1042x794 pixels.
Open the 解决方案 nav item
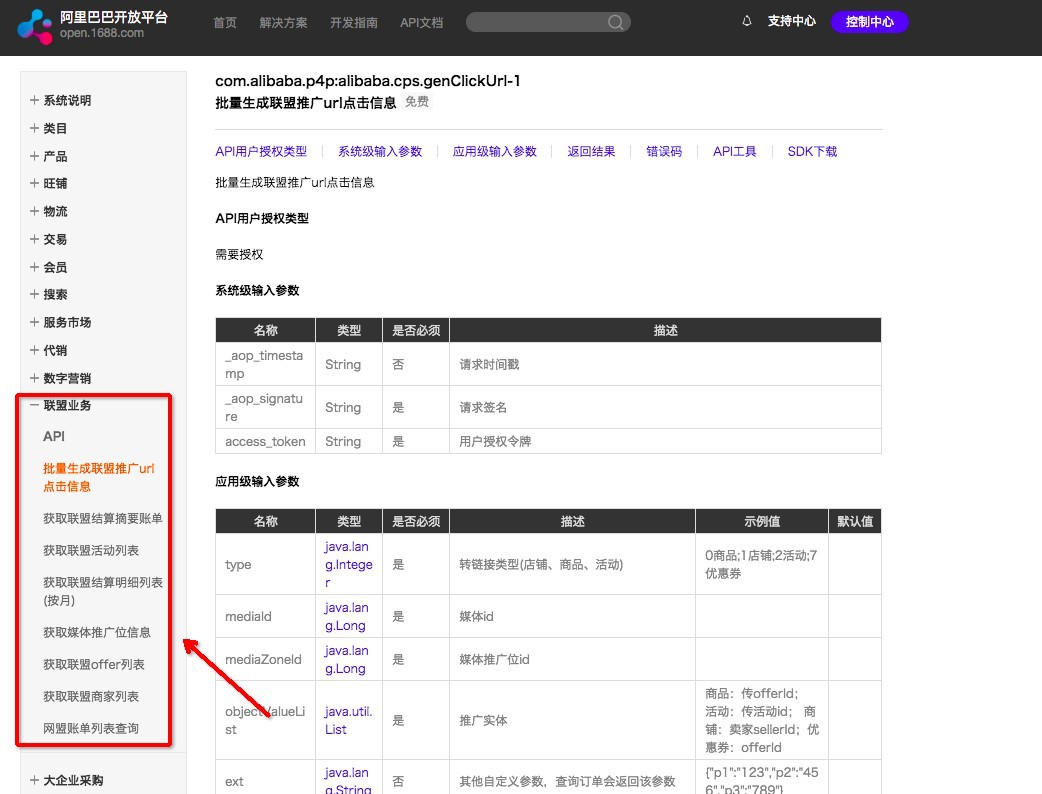tap(283, 23)
